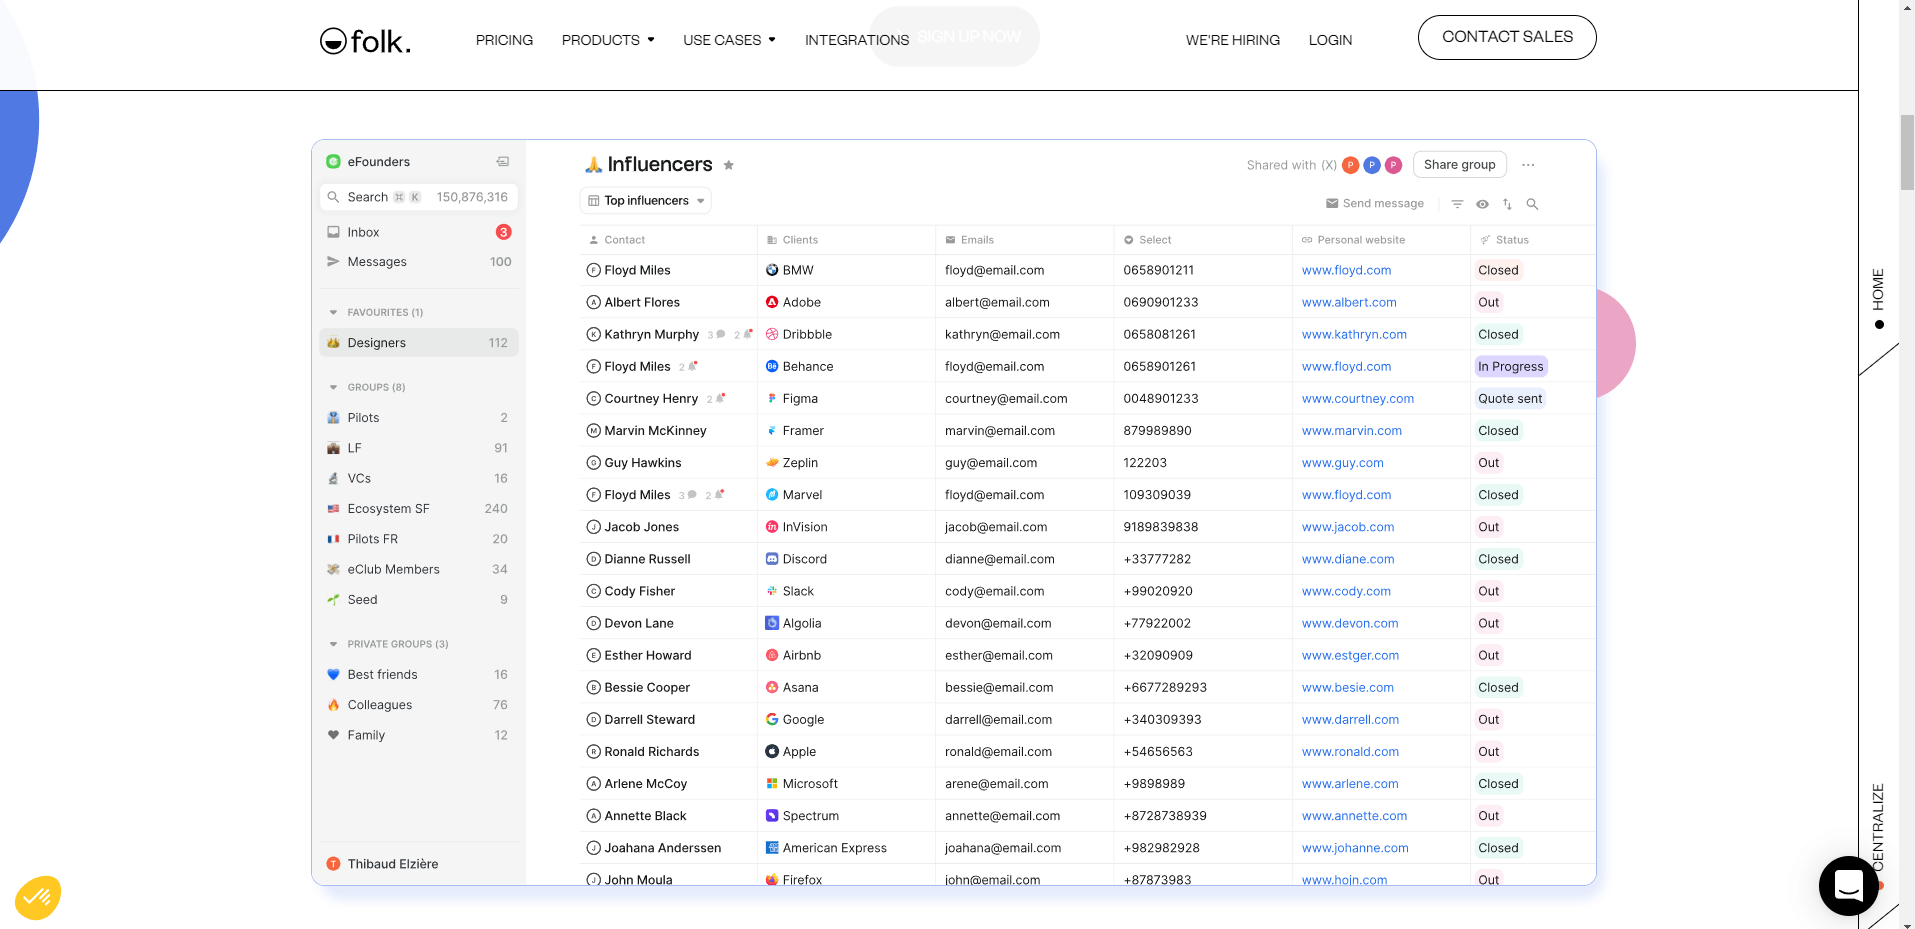This screenshot has width=1915, height=929.
Task: Open www.albert.com link
Action: coord(1349,302)
